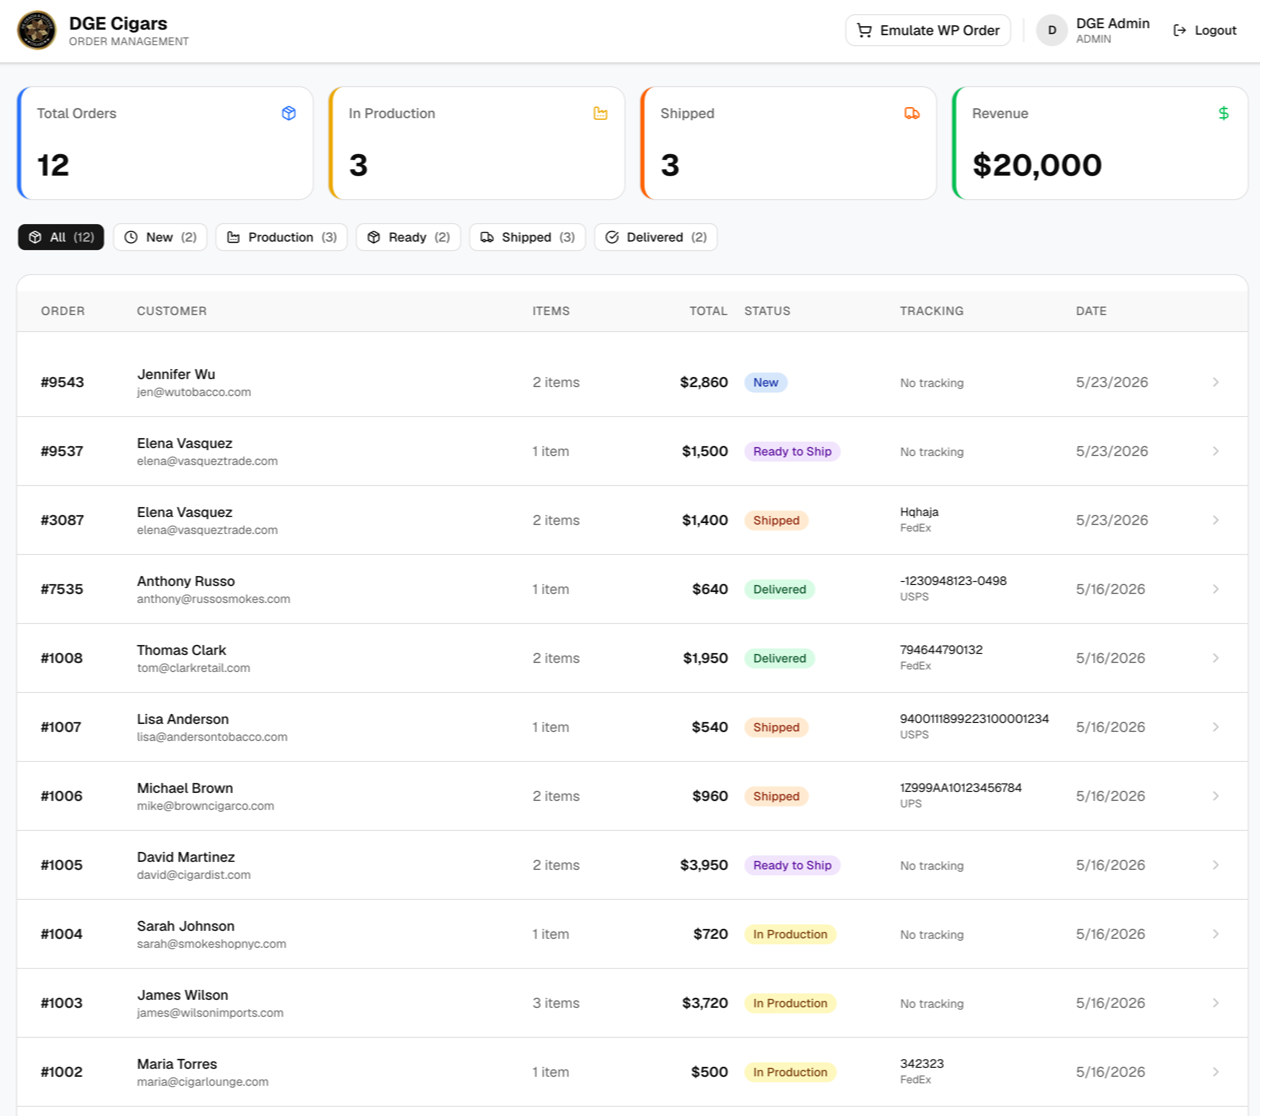Expand order #9543 with its chevron
The width and height of the screenshot is (1261, 1116).
1216,382
